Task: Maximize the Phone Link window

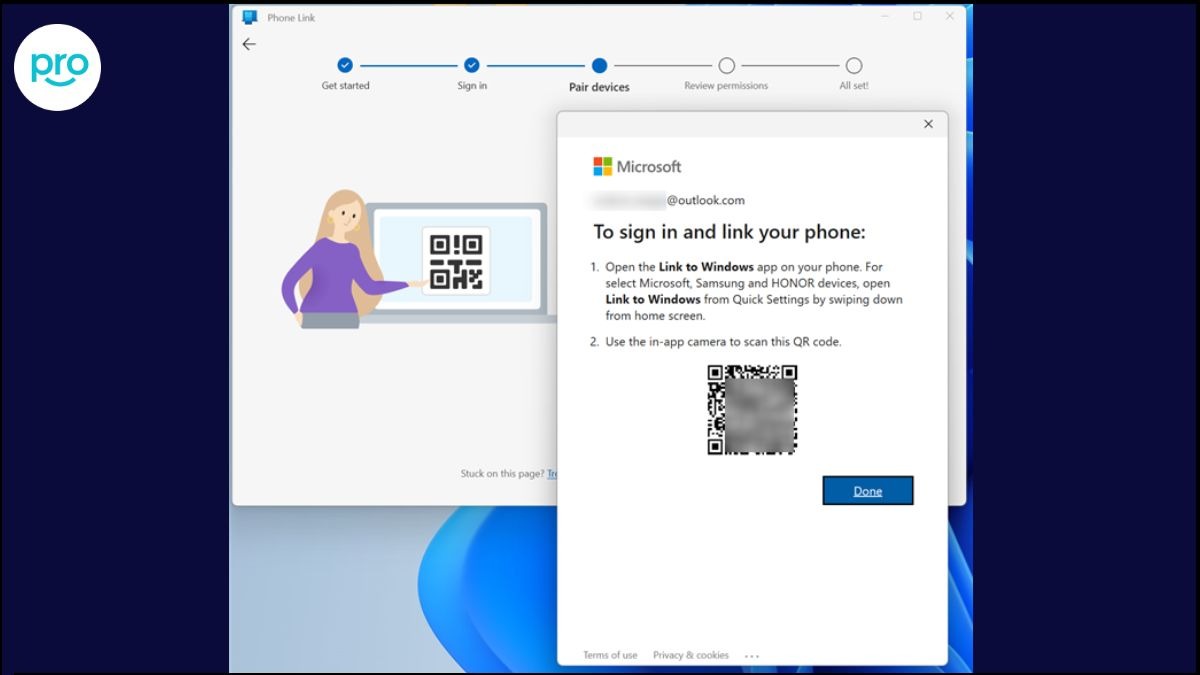Action: click(917, 16)
